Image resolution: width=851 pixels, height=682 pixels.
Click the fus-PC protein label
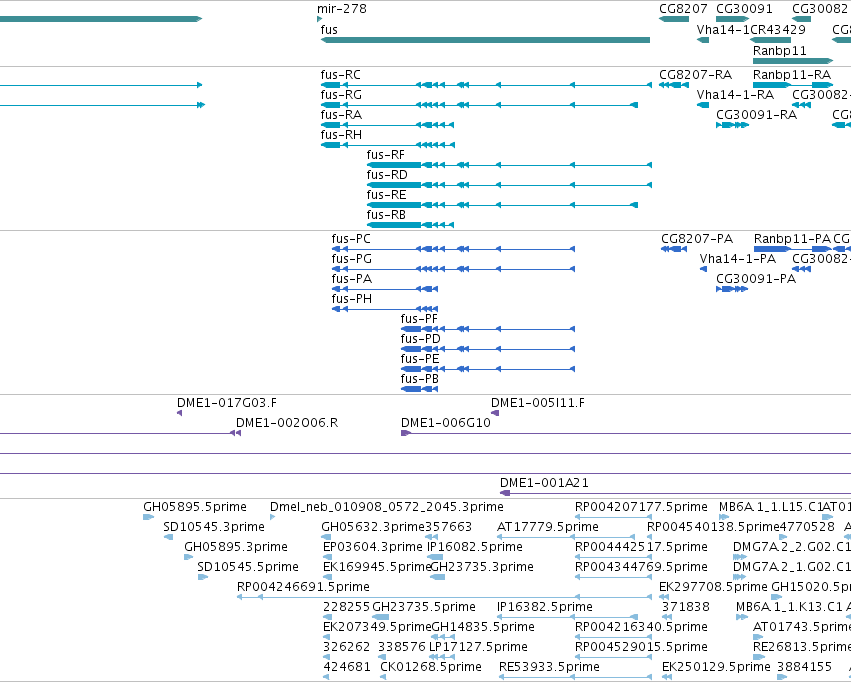351,239
